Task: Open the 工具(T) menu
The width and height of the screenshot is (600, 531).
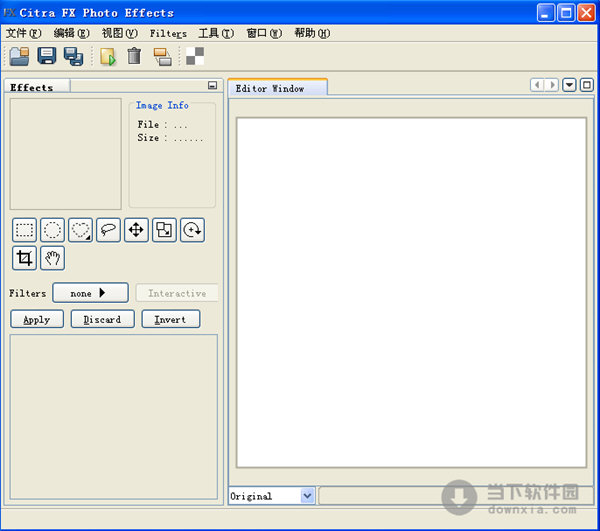Action: [x=216, y=33]
